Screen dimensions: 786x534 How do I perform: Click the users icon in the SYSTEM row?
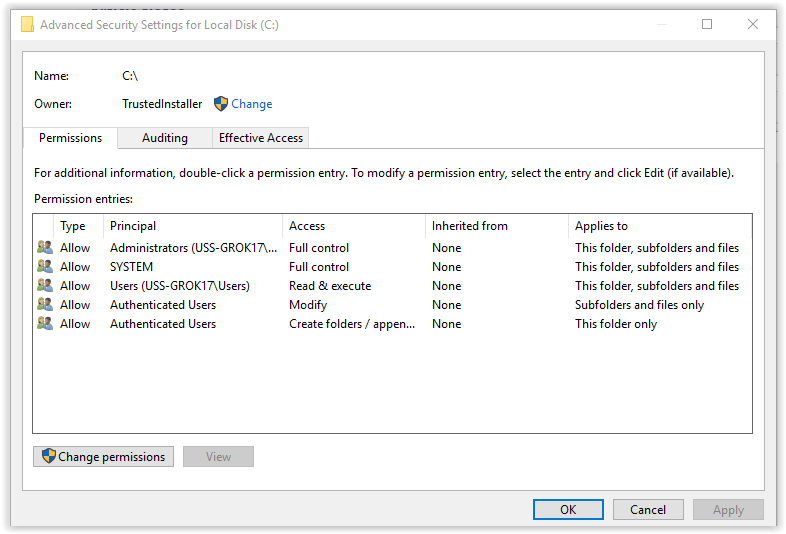coord(45,266)
